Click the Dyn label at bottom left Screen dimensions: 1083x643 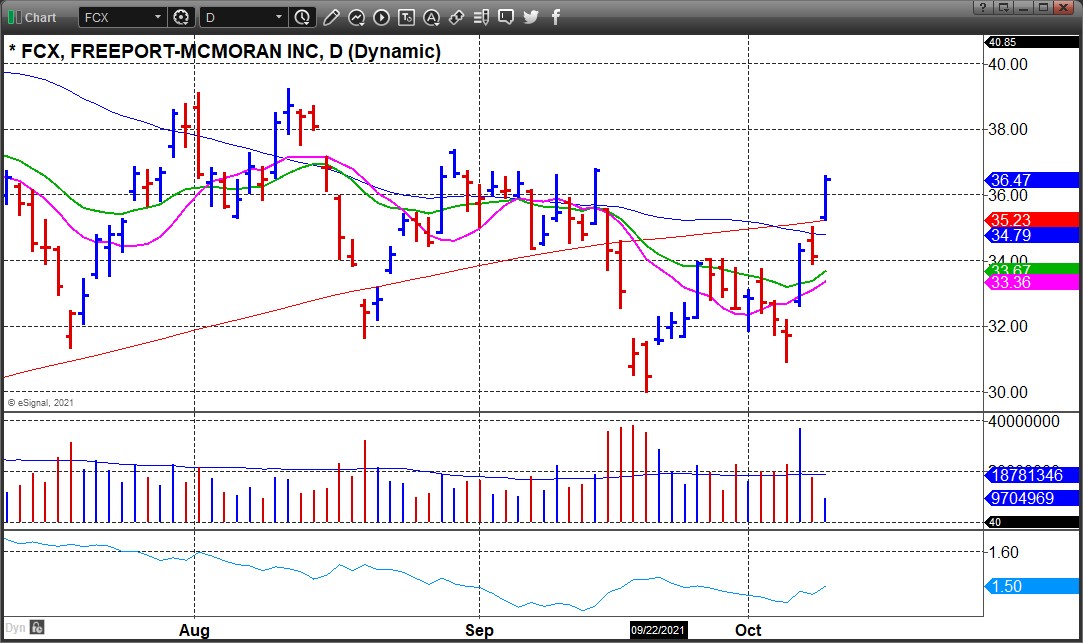pyautogui.click(x=15, y=628)
